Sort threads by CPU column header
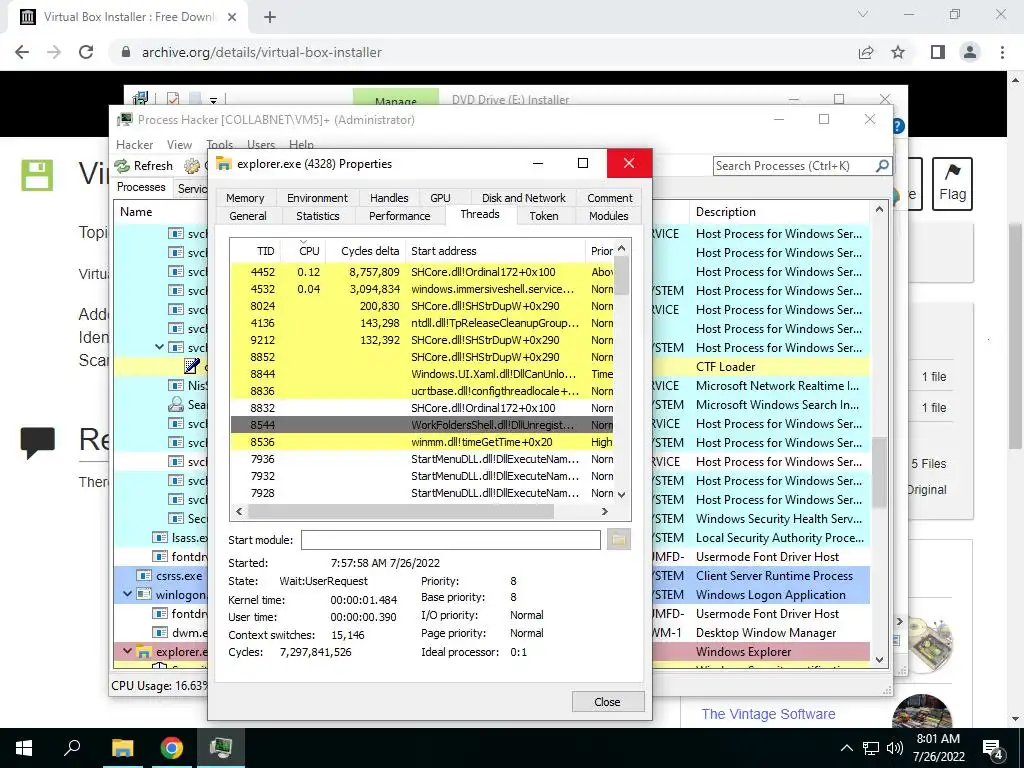The width and height of the screenshot is (1024, 768). tap(303, 251)
